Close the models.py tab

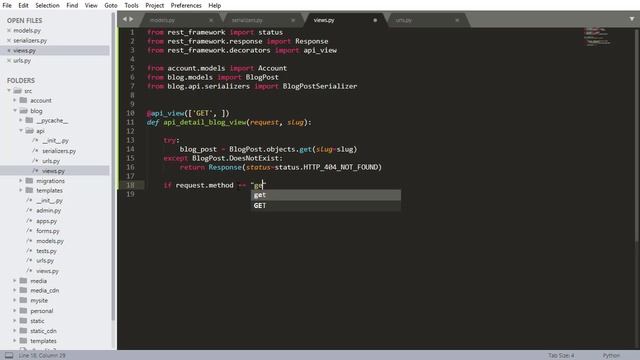coord(211,20)
